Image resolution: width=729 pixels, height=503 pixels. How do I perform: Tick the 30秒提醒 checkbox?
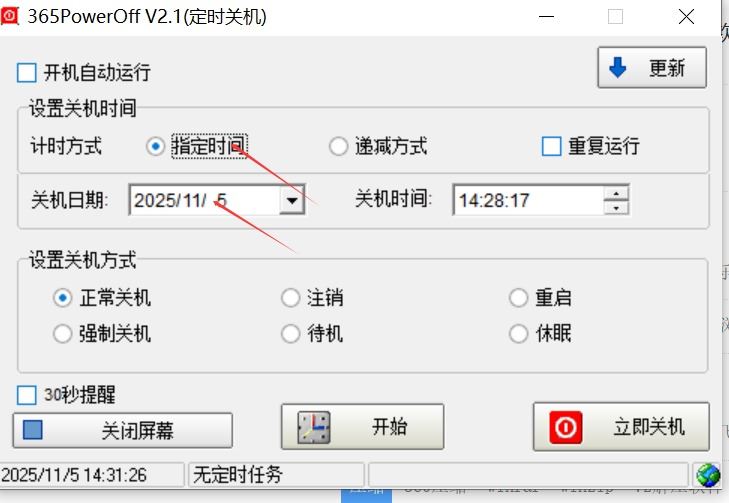pos(27,395)
